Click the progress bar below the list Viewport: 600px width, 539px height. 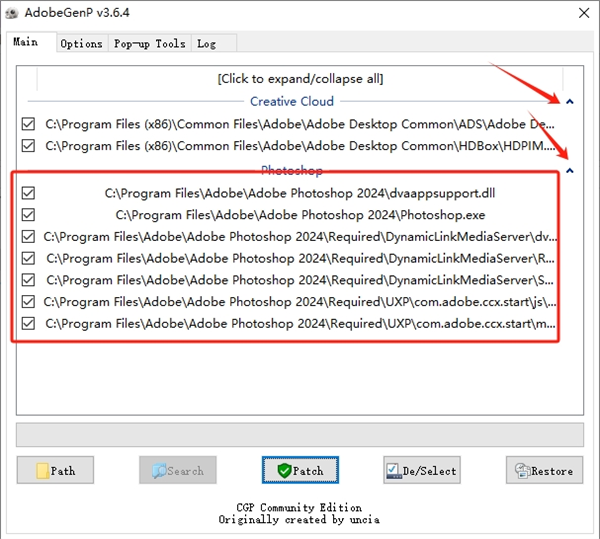coord(300,435)
